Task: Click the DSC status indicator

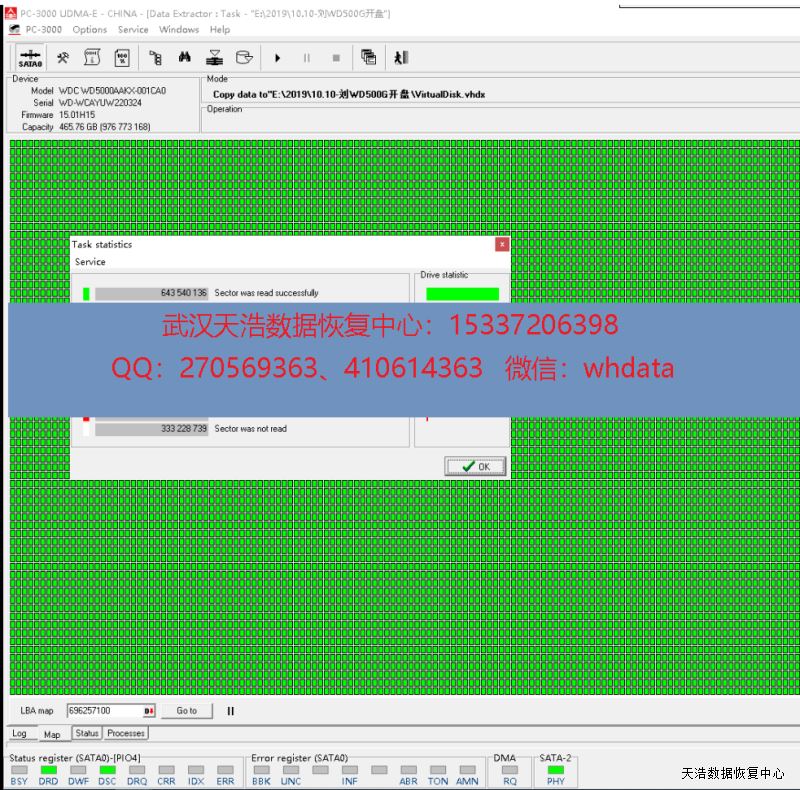Action: 107,770
